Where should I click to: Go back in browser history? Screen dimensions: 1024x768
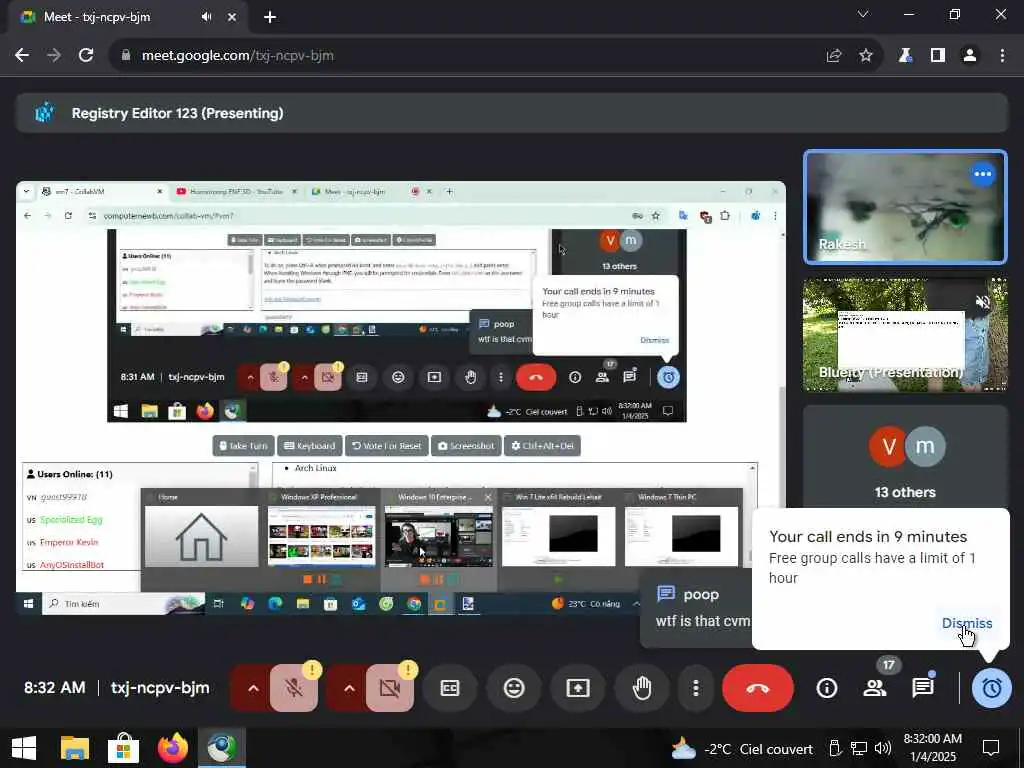coord(22,56)
